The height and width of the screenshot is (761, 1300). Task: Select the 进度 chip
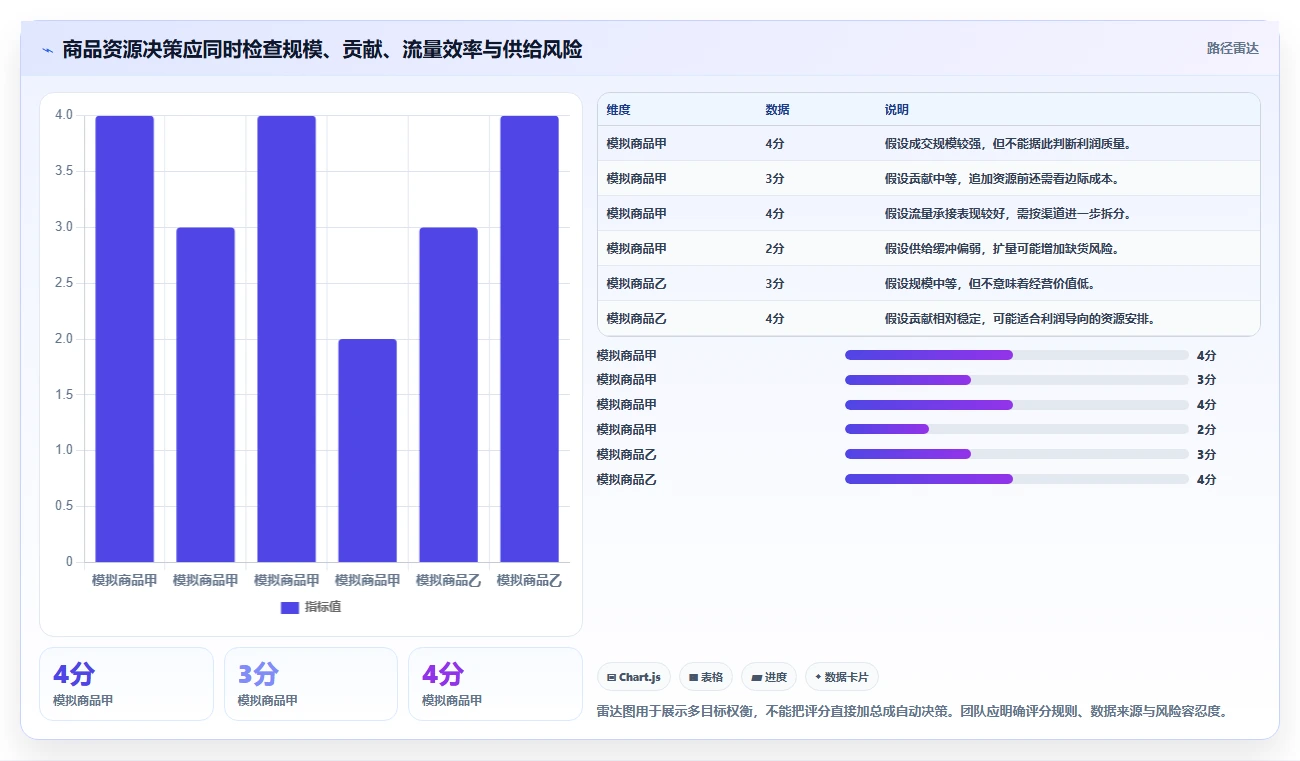(769, 677)
